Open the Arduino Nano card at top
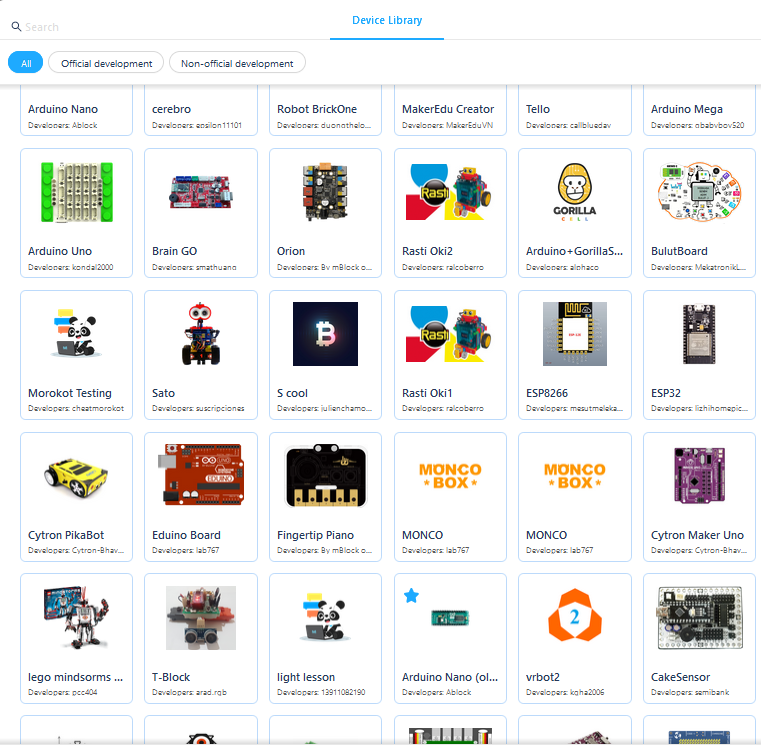Screen dimensions: 761x745 click(x=76, y=110)
